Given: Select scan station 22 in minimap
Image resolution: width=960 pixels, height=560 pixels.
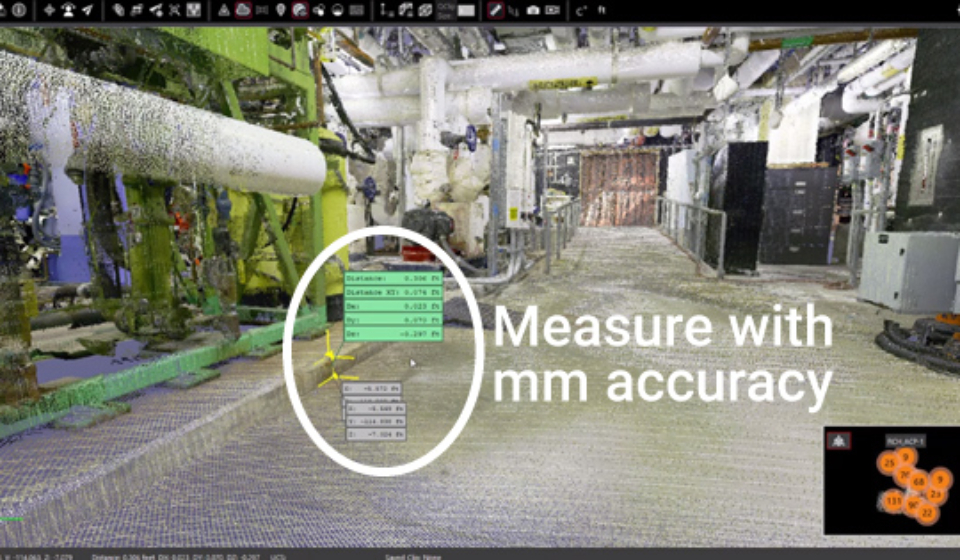Looking at the screenshot, I should pos(928,513).
